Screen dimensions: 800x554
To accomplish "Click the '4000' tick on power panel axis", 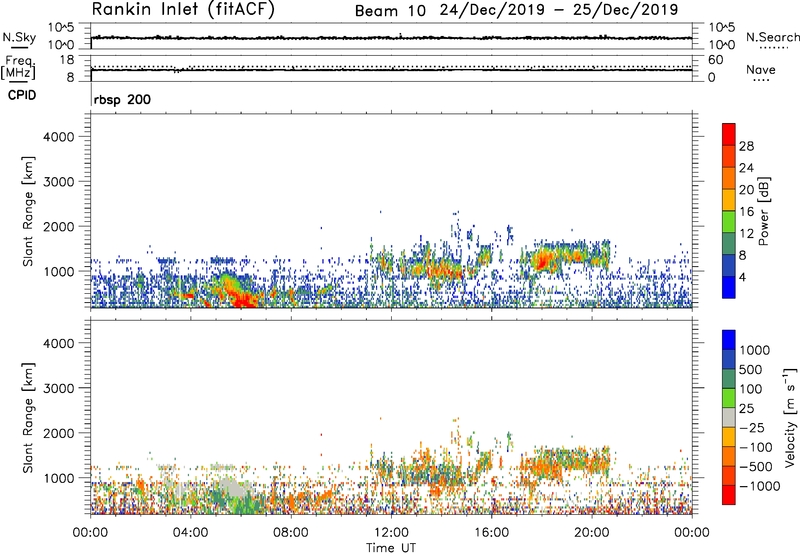I will point(59,137).
